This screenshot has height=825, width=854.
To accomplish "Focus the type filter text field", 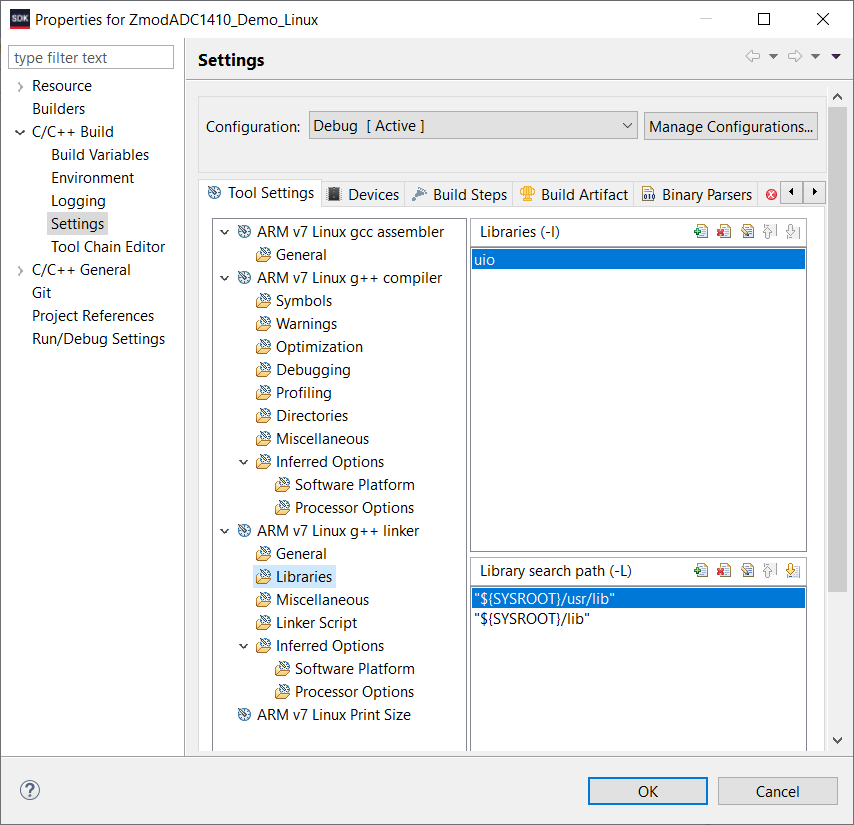I will pos(91,57).
